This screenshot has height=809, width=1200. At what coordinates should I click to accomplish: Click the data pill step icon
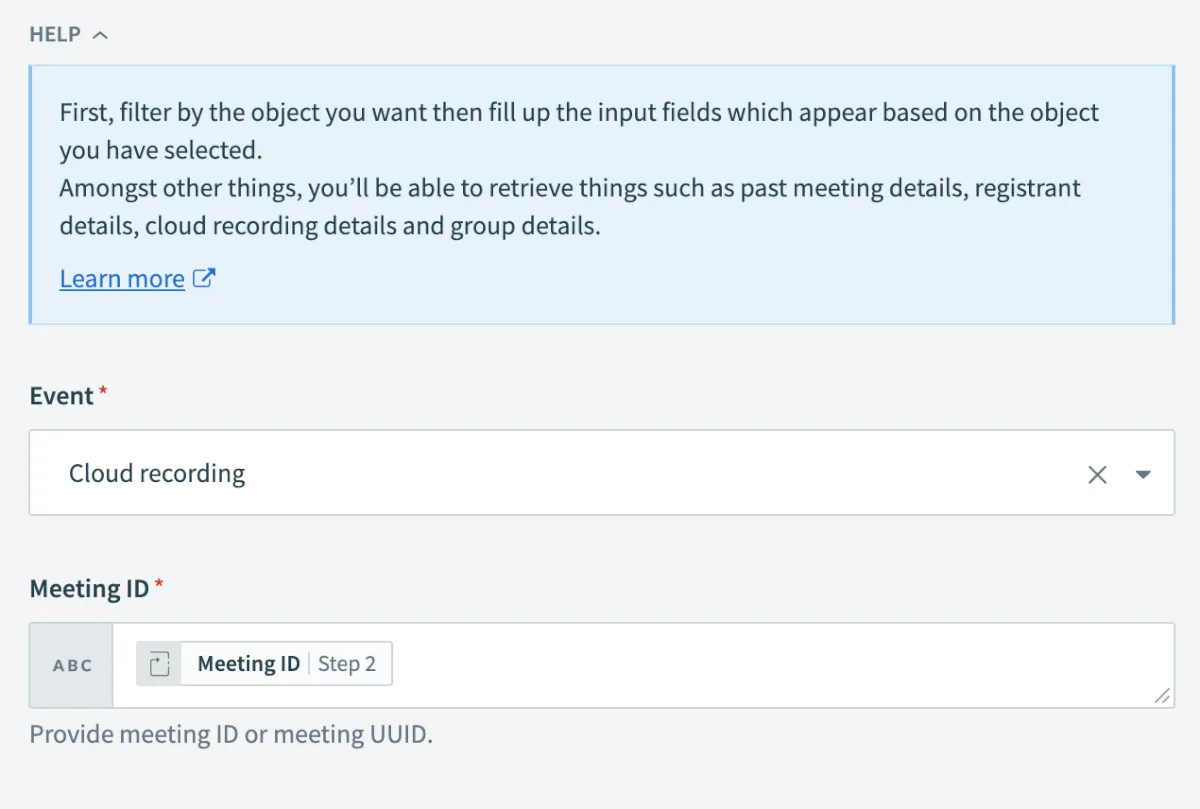(x=160, y=664)
